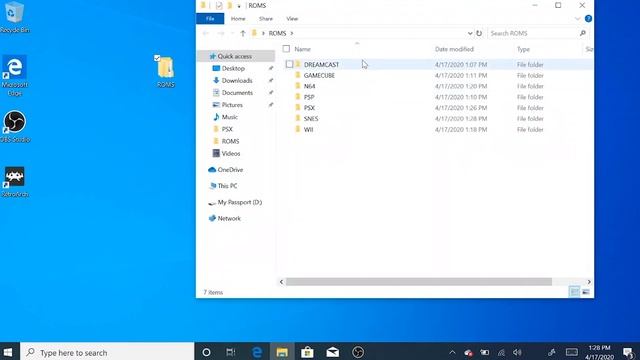Open Videos in the navigation pane
The image size is (640, 360).
(x=231, y=153)
